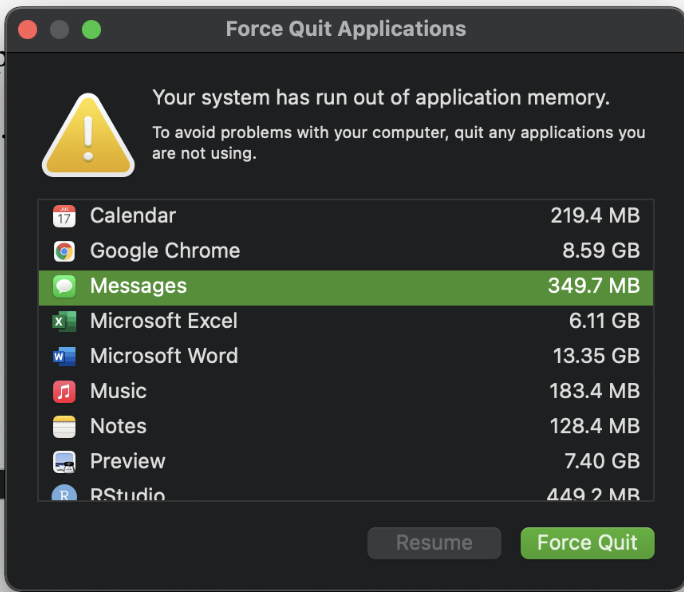The image size is (684, 592).
Task: Click the Microsoft Excel icon
Action: tap(64, 321)
